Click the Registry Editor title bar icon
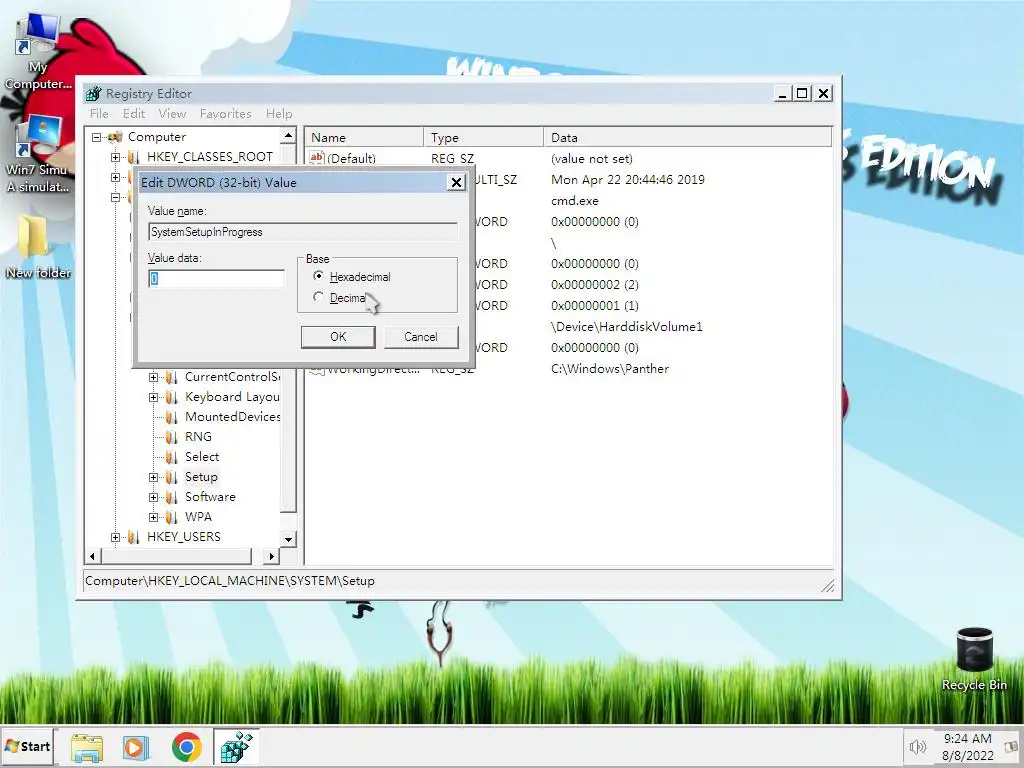Viewport: 1024px width, 768px height. point(93,94)
